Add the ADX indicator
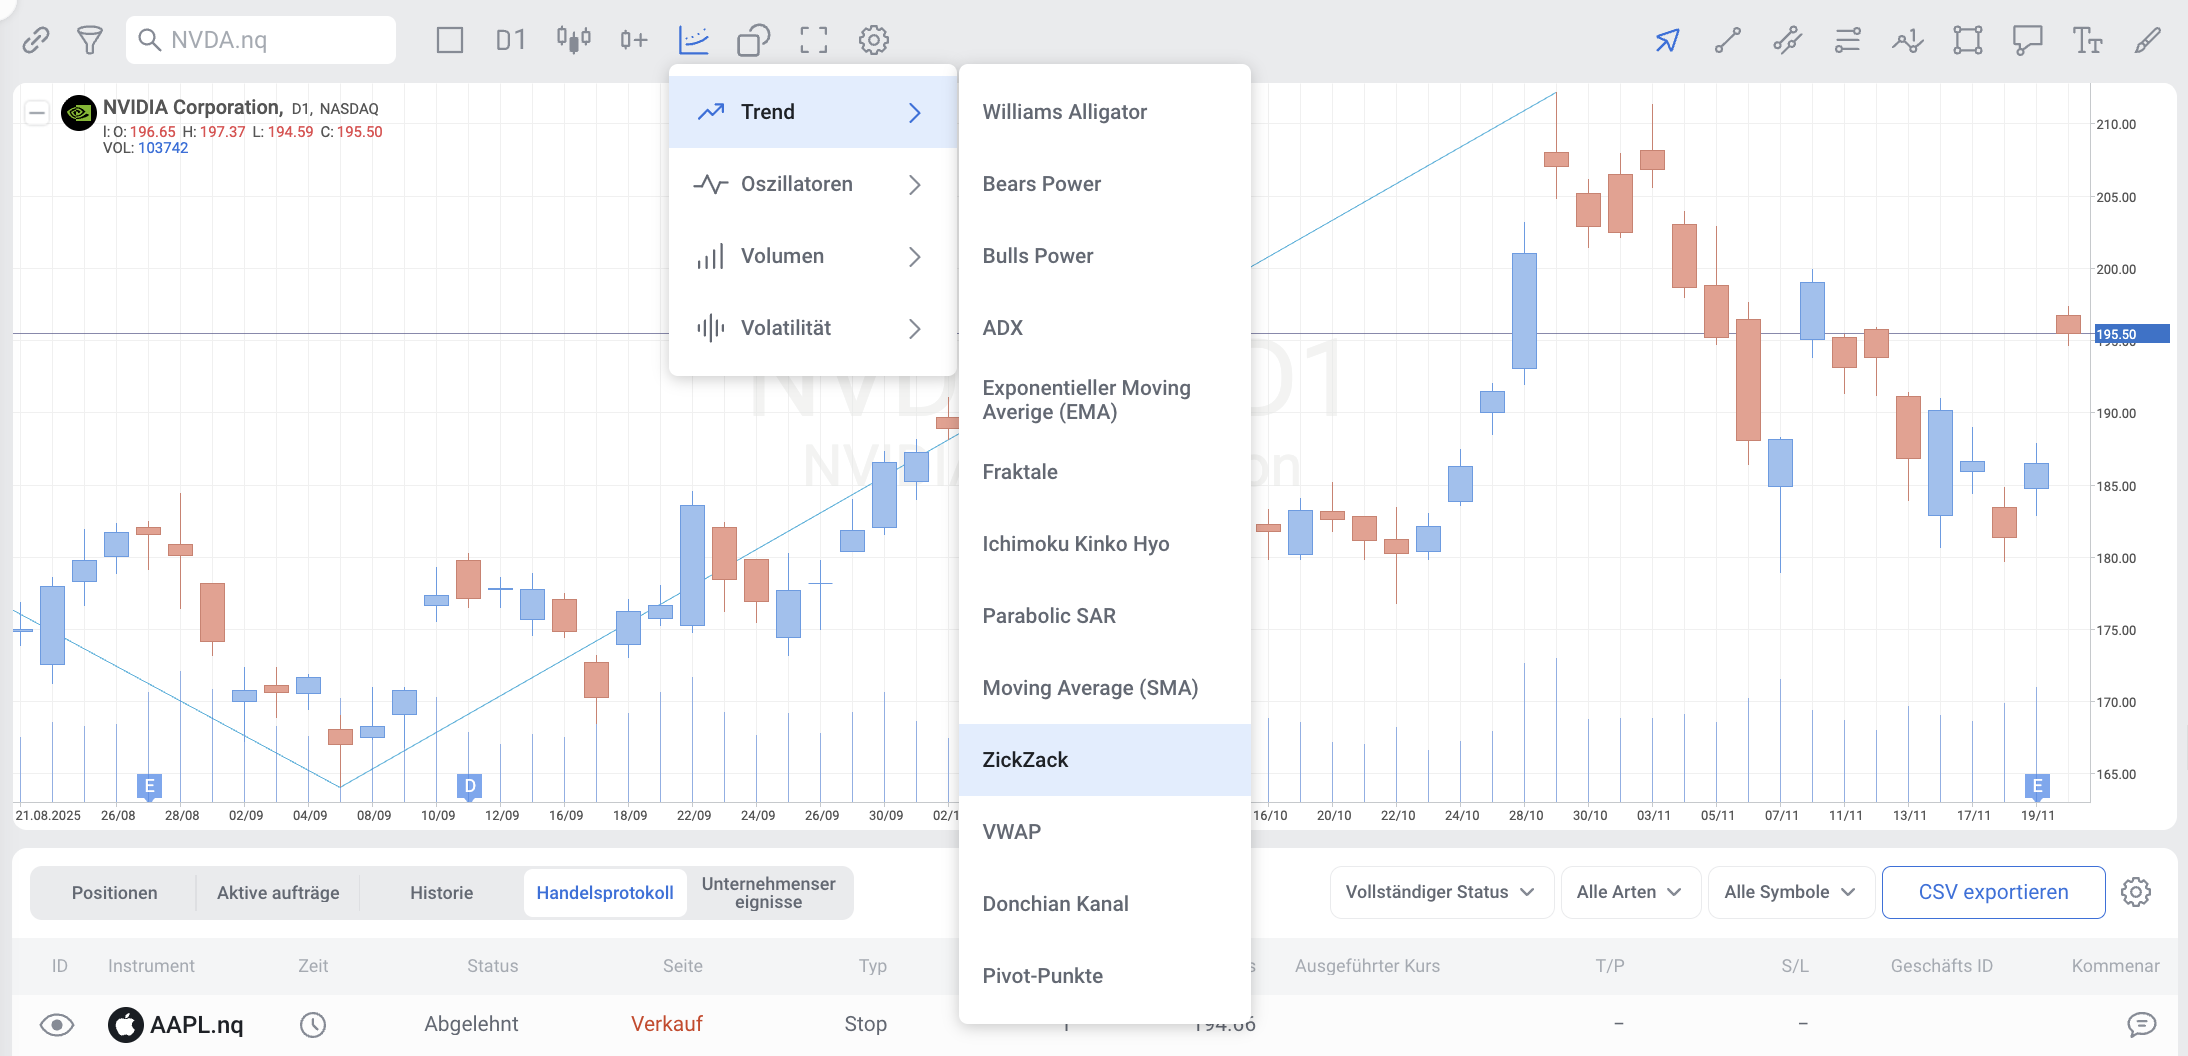The image size is (2188, 1056). click(x=1105, y=328)
